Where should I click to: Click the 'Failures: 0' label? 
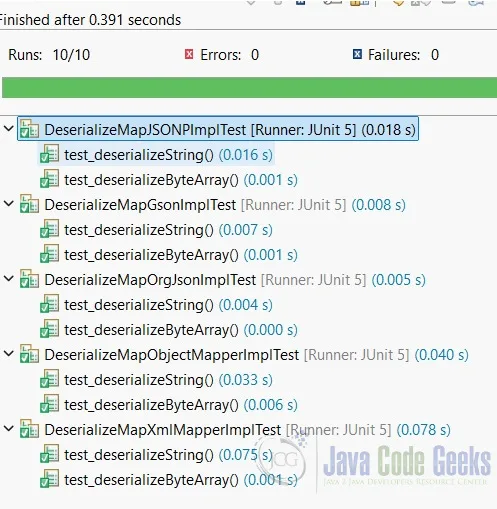(x=403, y=55)
